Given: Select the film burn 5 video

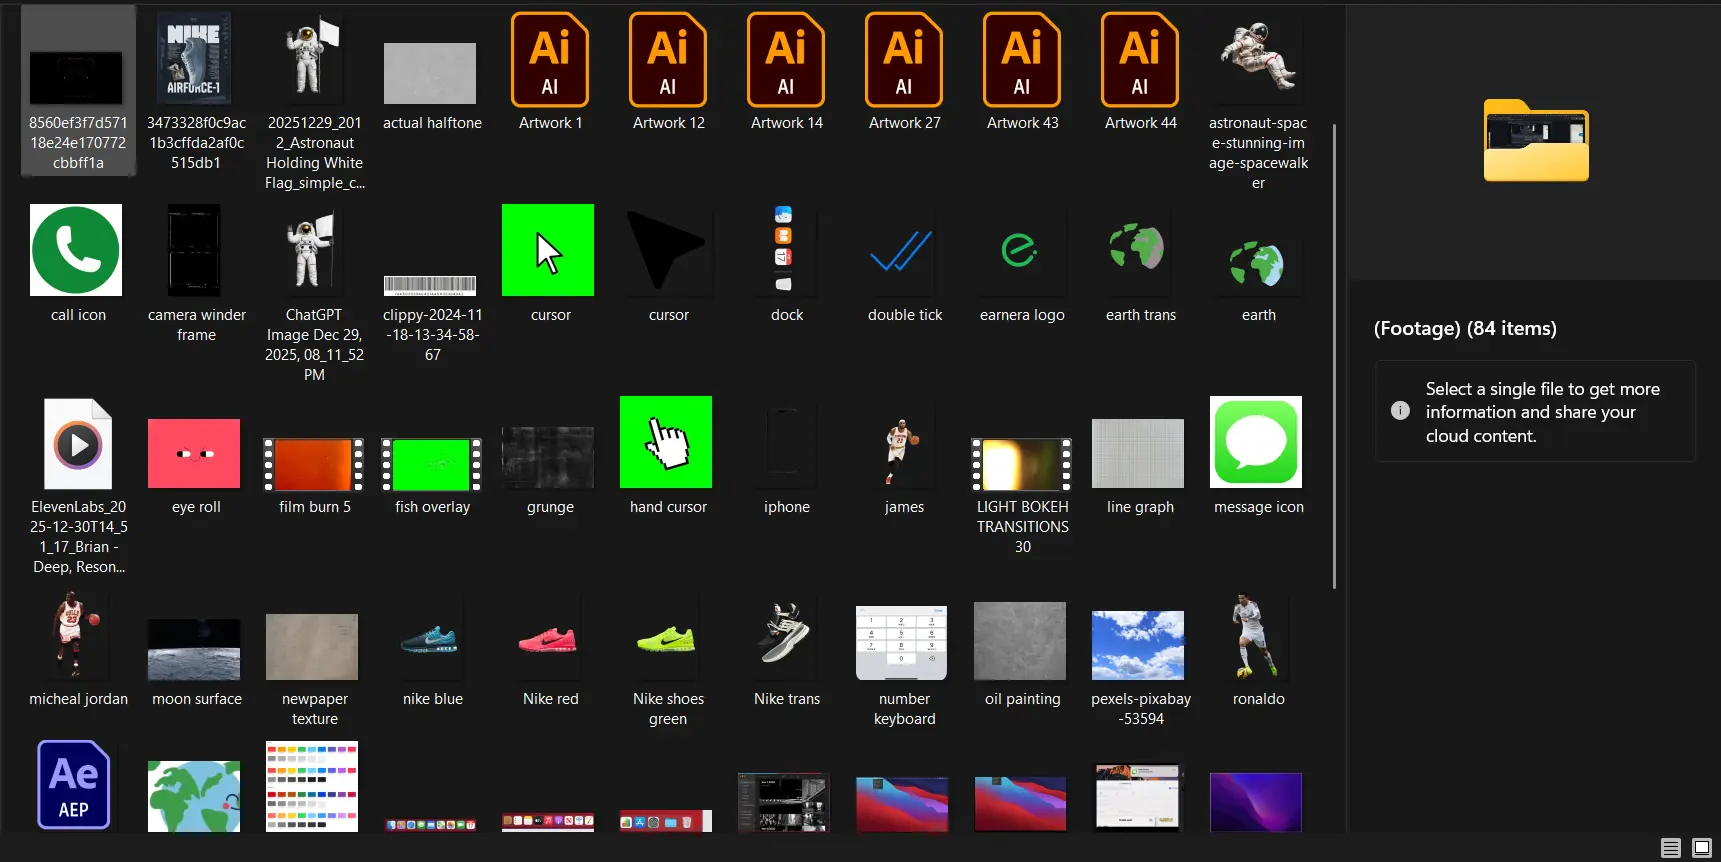Looking at the screenshot, I should click(313, 464).
